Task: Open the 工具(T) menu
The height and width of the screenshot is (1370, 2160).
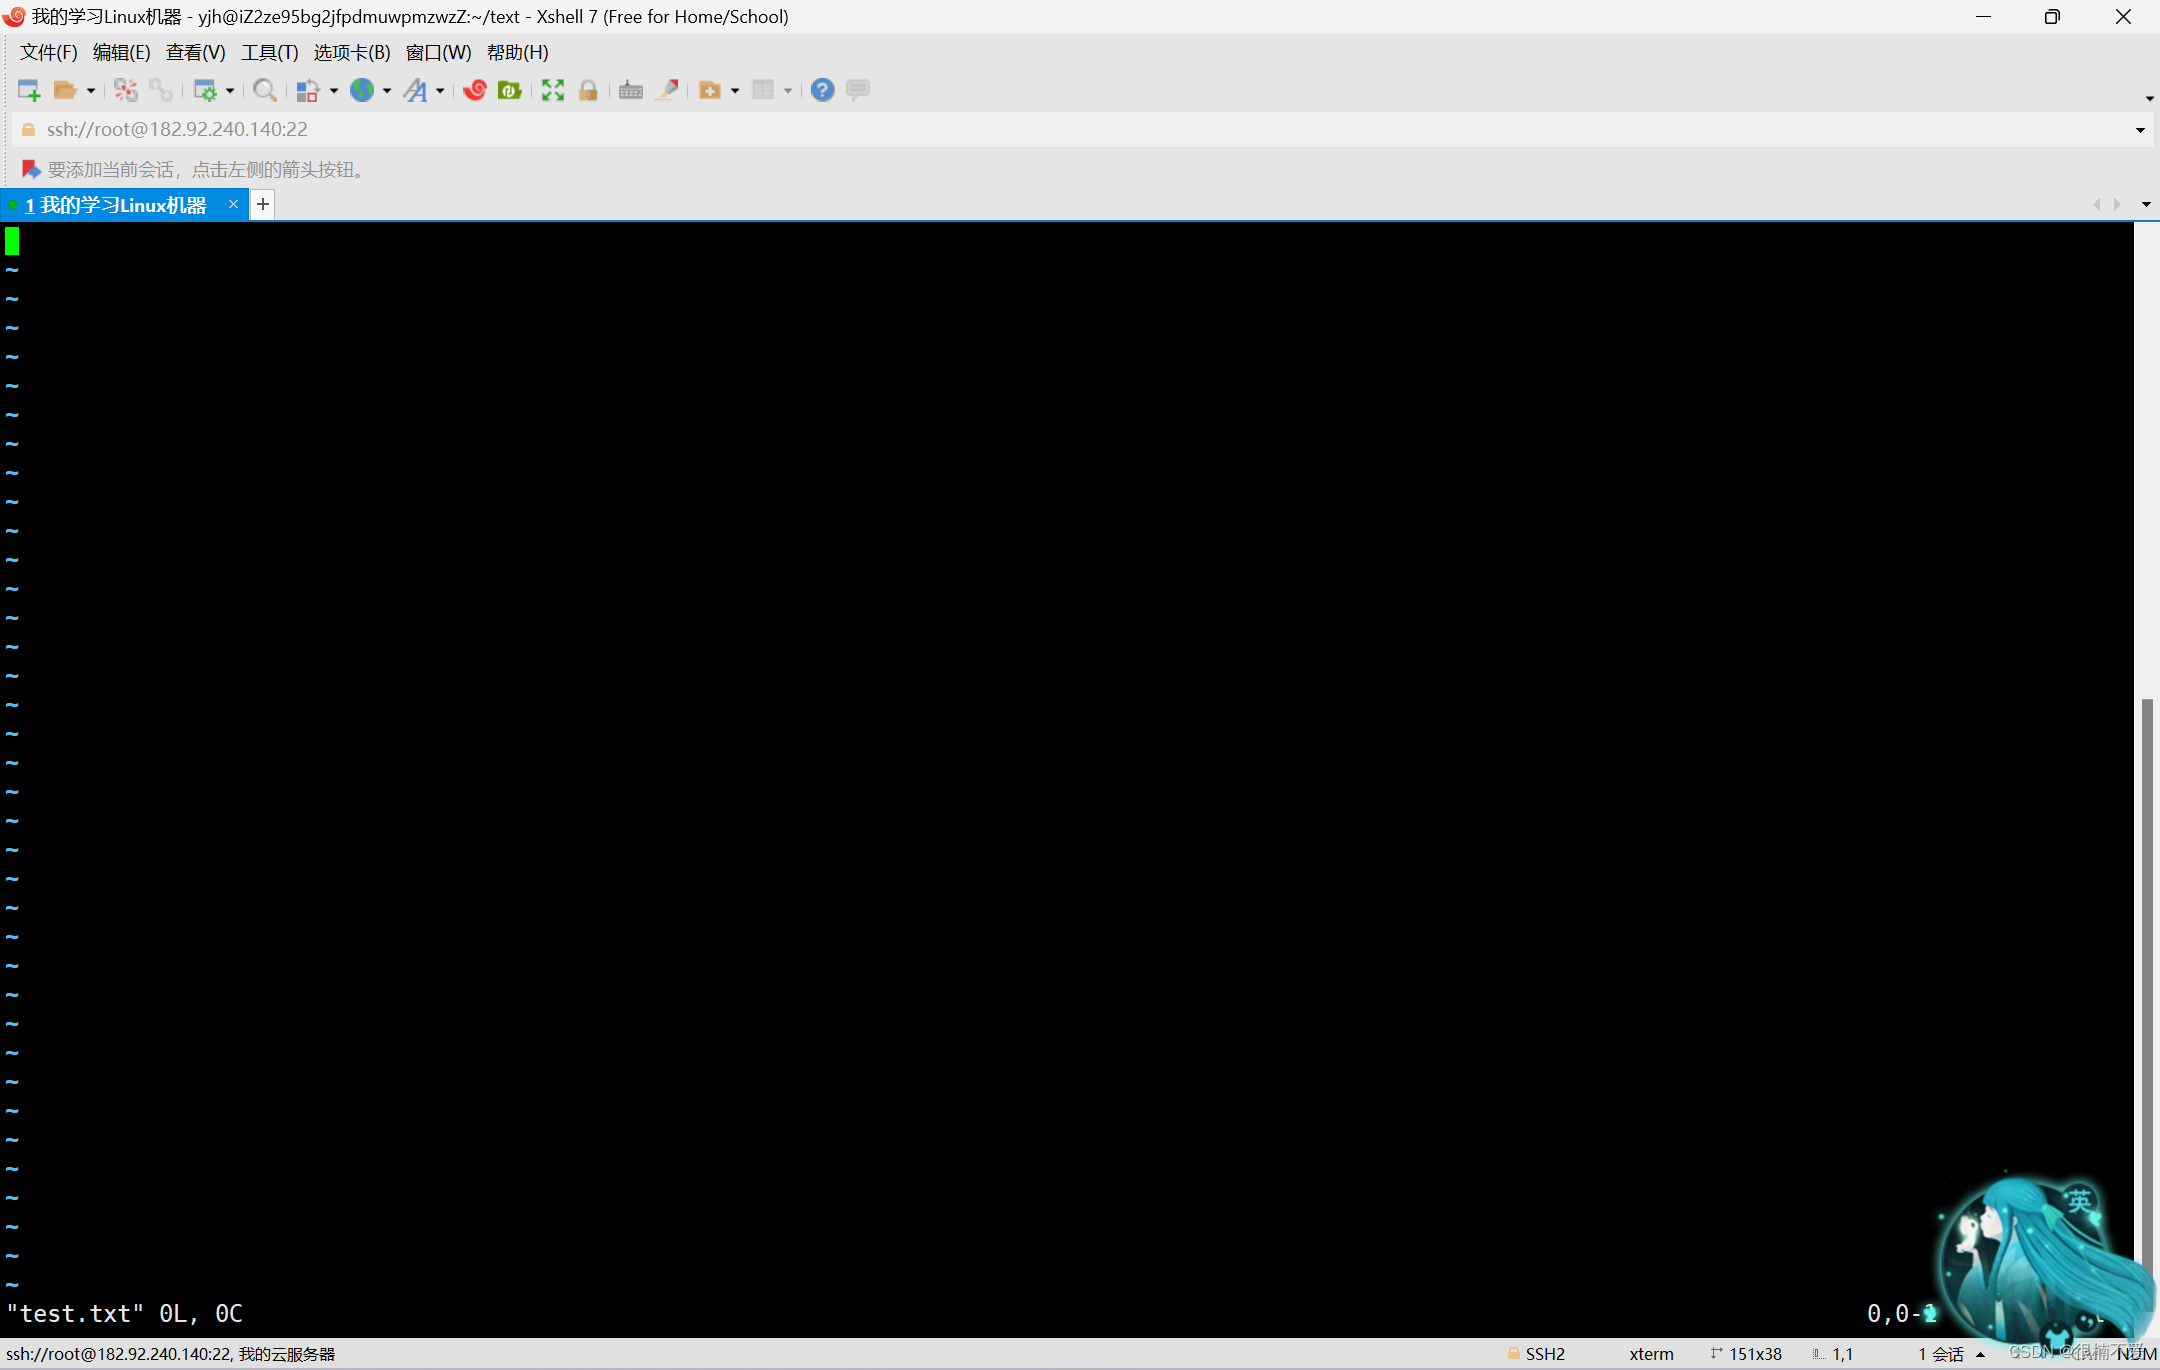Action: click(x=269, y=52)
